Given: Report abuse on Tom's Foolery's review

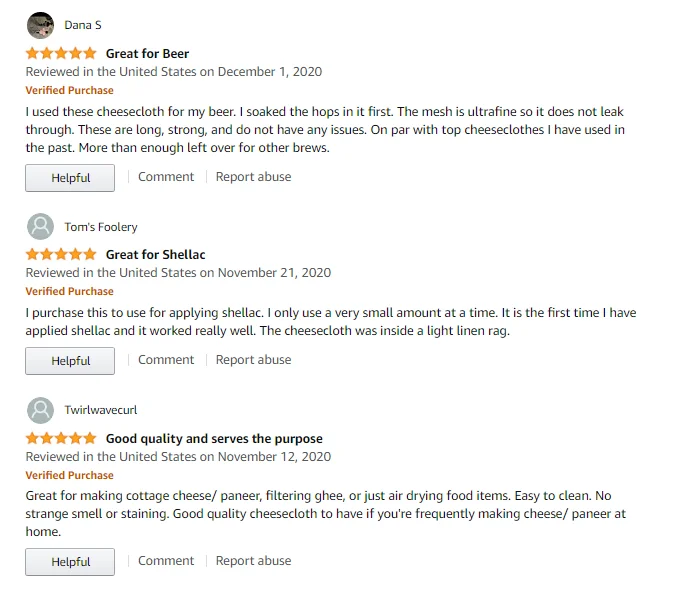Looking at the screenshot, I should coord(254,360).
